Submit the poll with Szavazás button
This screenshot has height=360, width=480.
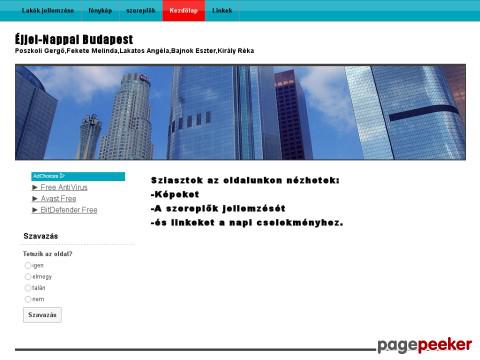coord(42,315)
